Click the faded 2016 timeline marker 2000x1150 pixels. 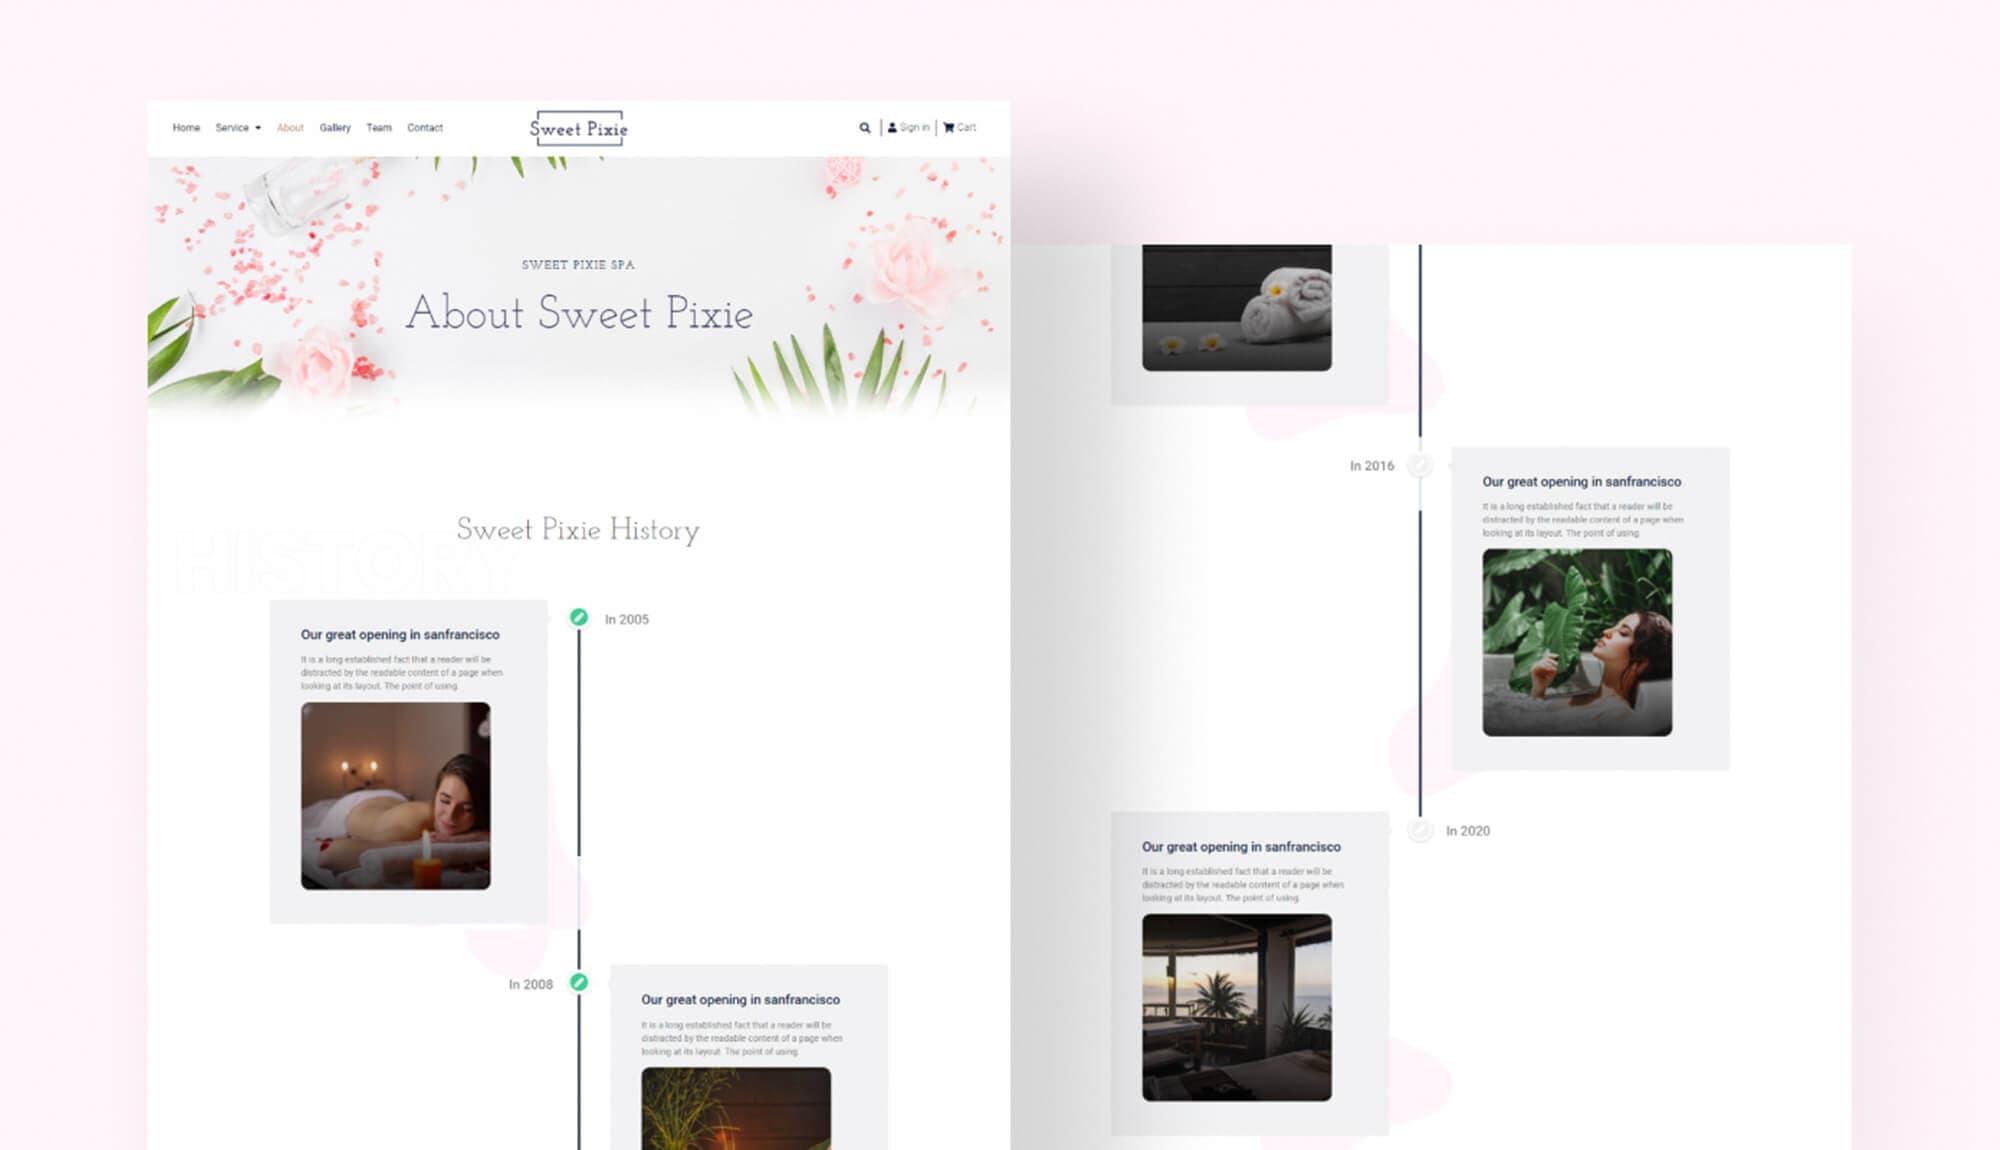click(x=1419, y=466)
